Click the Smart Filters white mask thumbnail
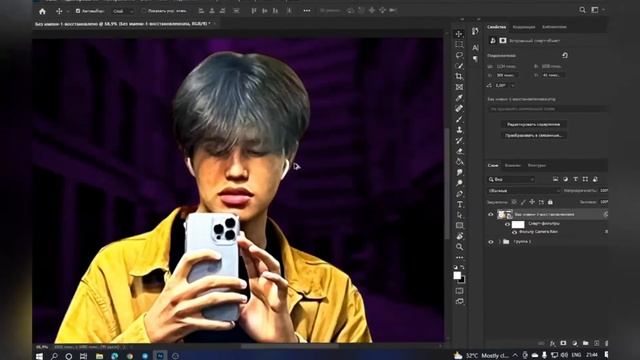The width and height of the screenshot is (640, 360). [518, 224]
